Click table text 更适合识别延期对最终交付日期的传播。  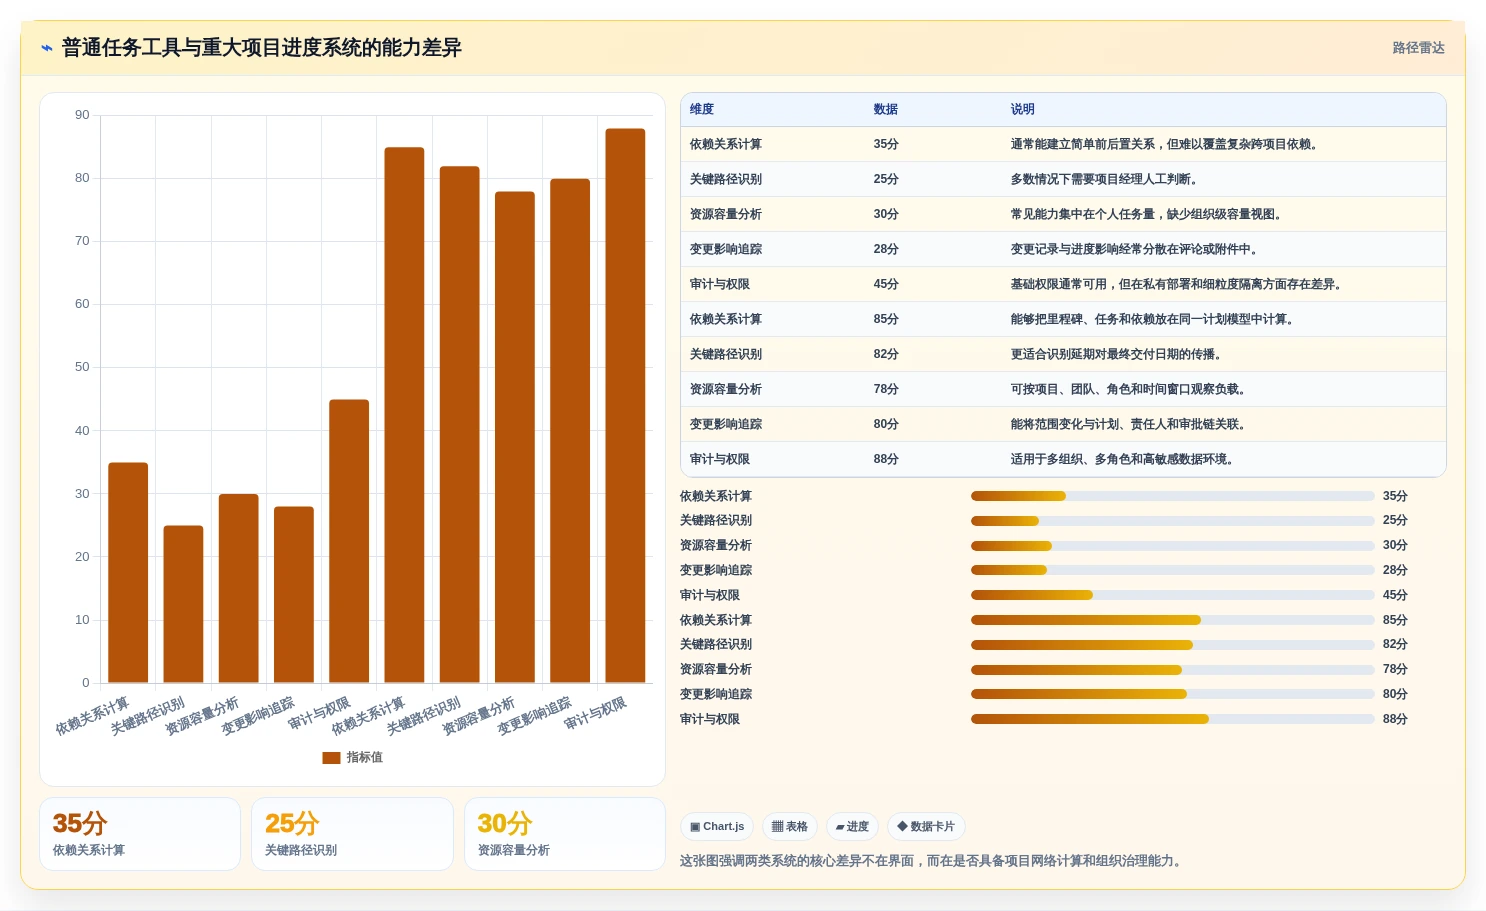(x=1118, y=354)
